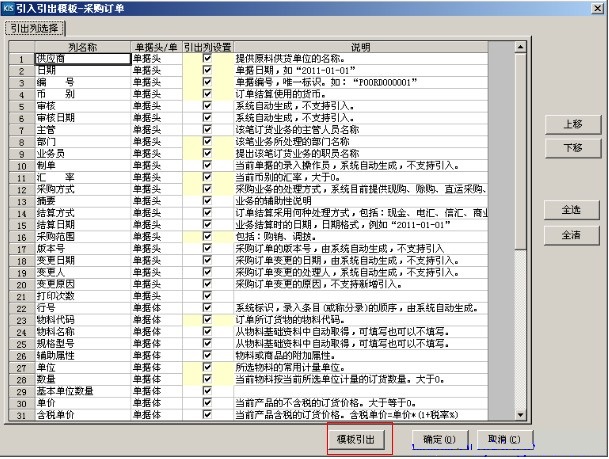
Task: Click the 说明 column header
Action: (360, 47)
